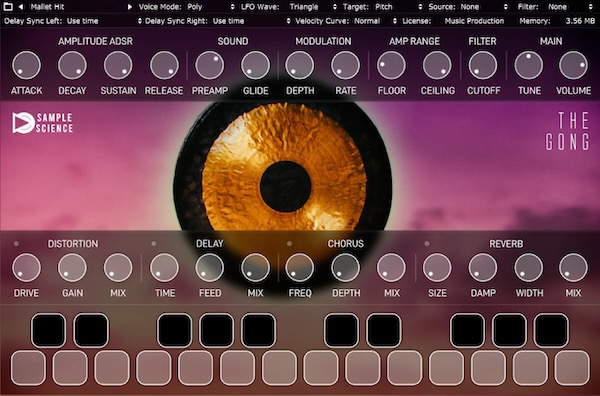Screen dimensions: 600x396
Task: Click the Chorus Depth knob
Action: pos(346,268)
